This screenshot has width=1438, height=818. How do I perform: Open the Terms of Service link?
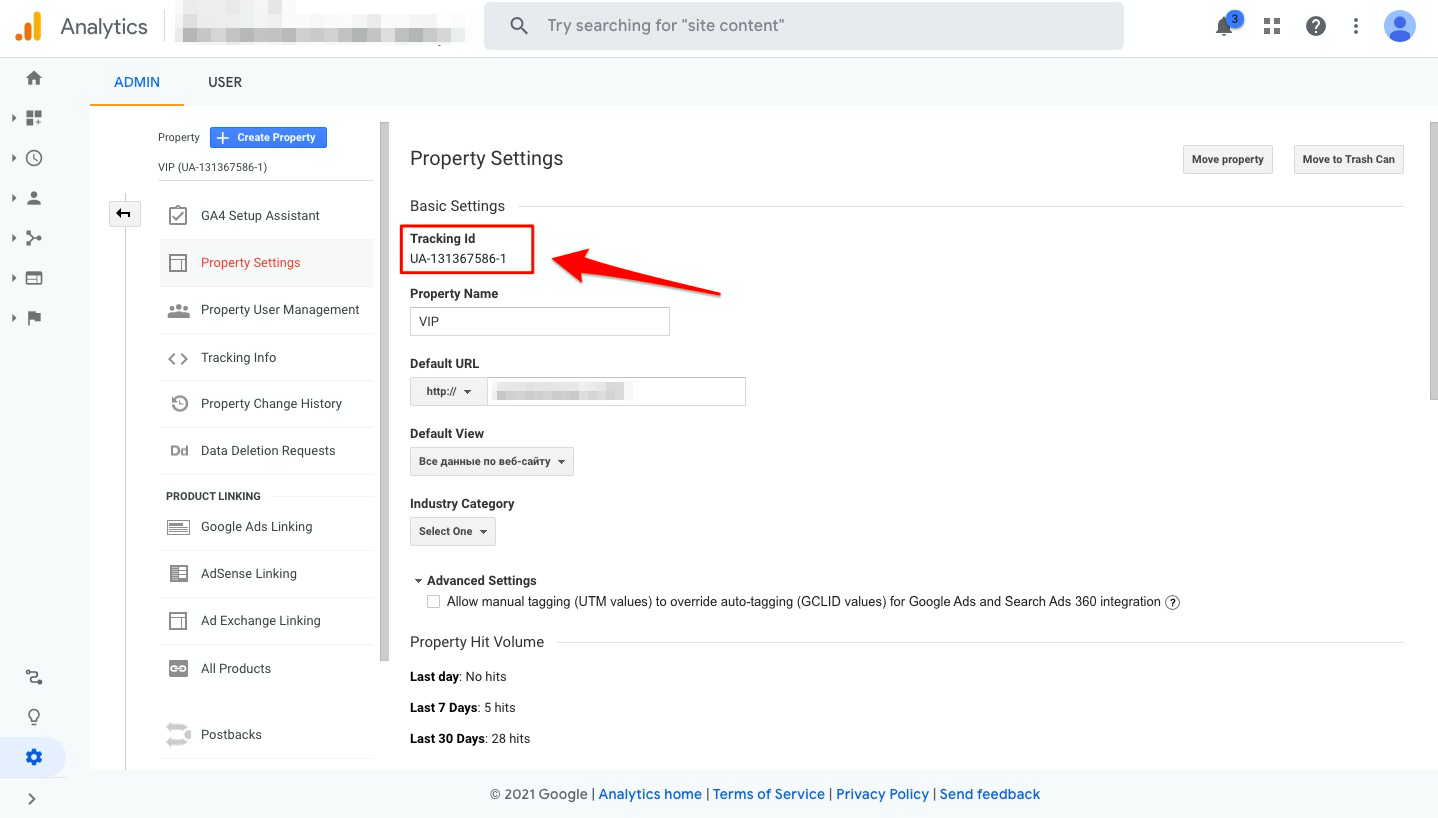769,794
